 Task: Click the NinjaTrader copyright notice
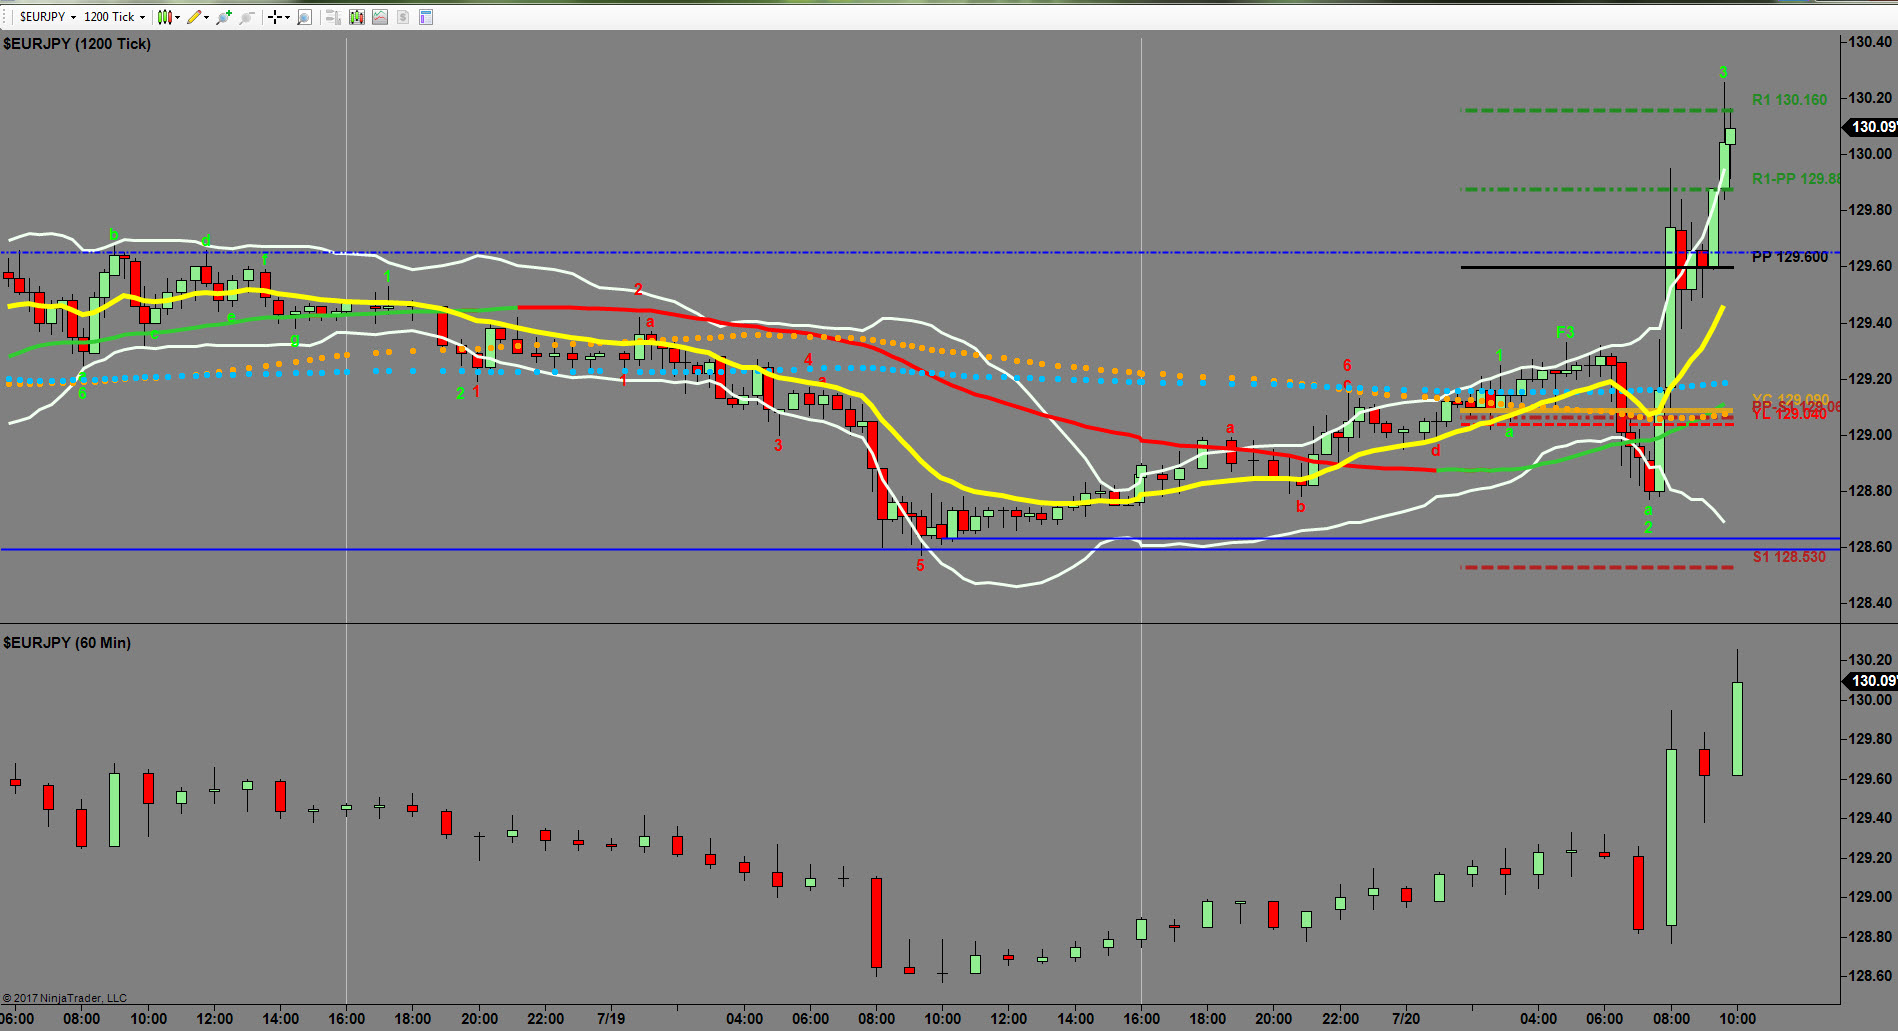65,998
